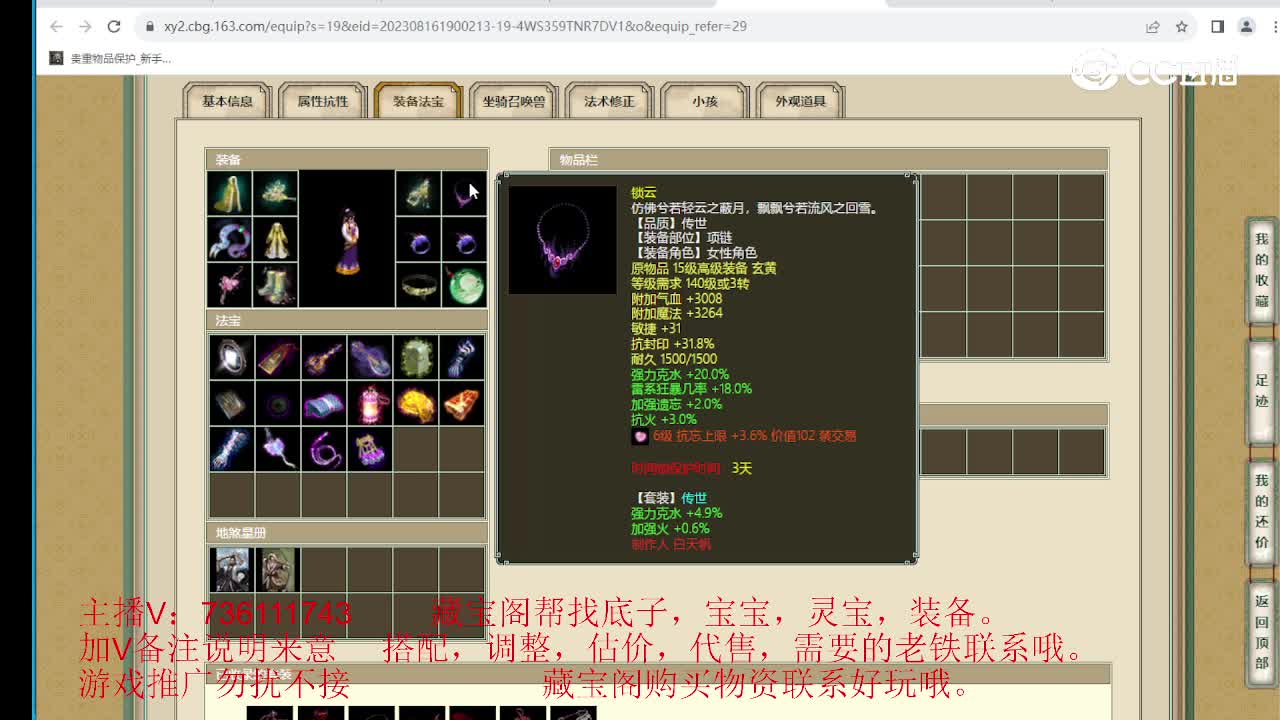Select the purple tassel charm treasure icon

click(x=277, y=449)
